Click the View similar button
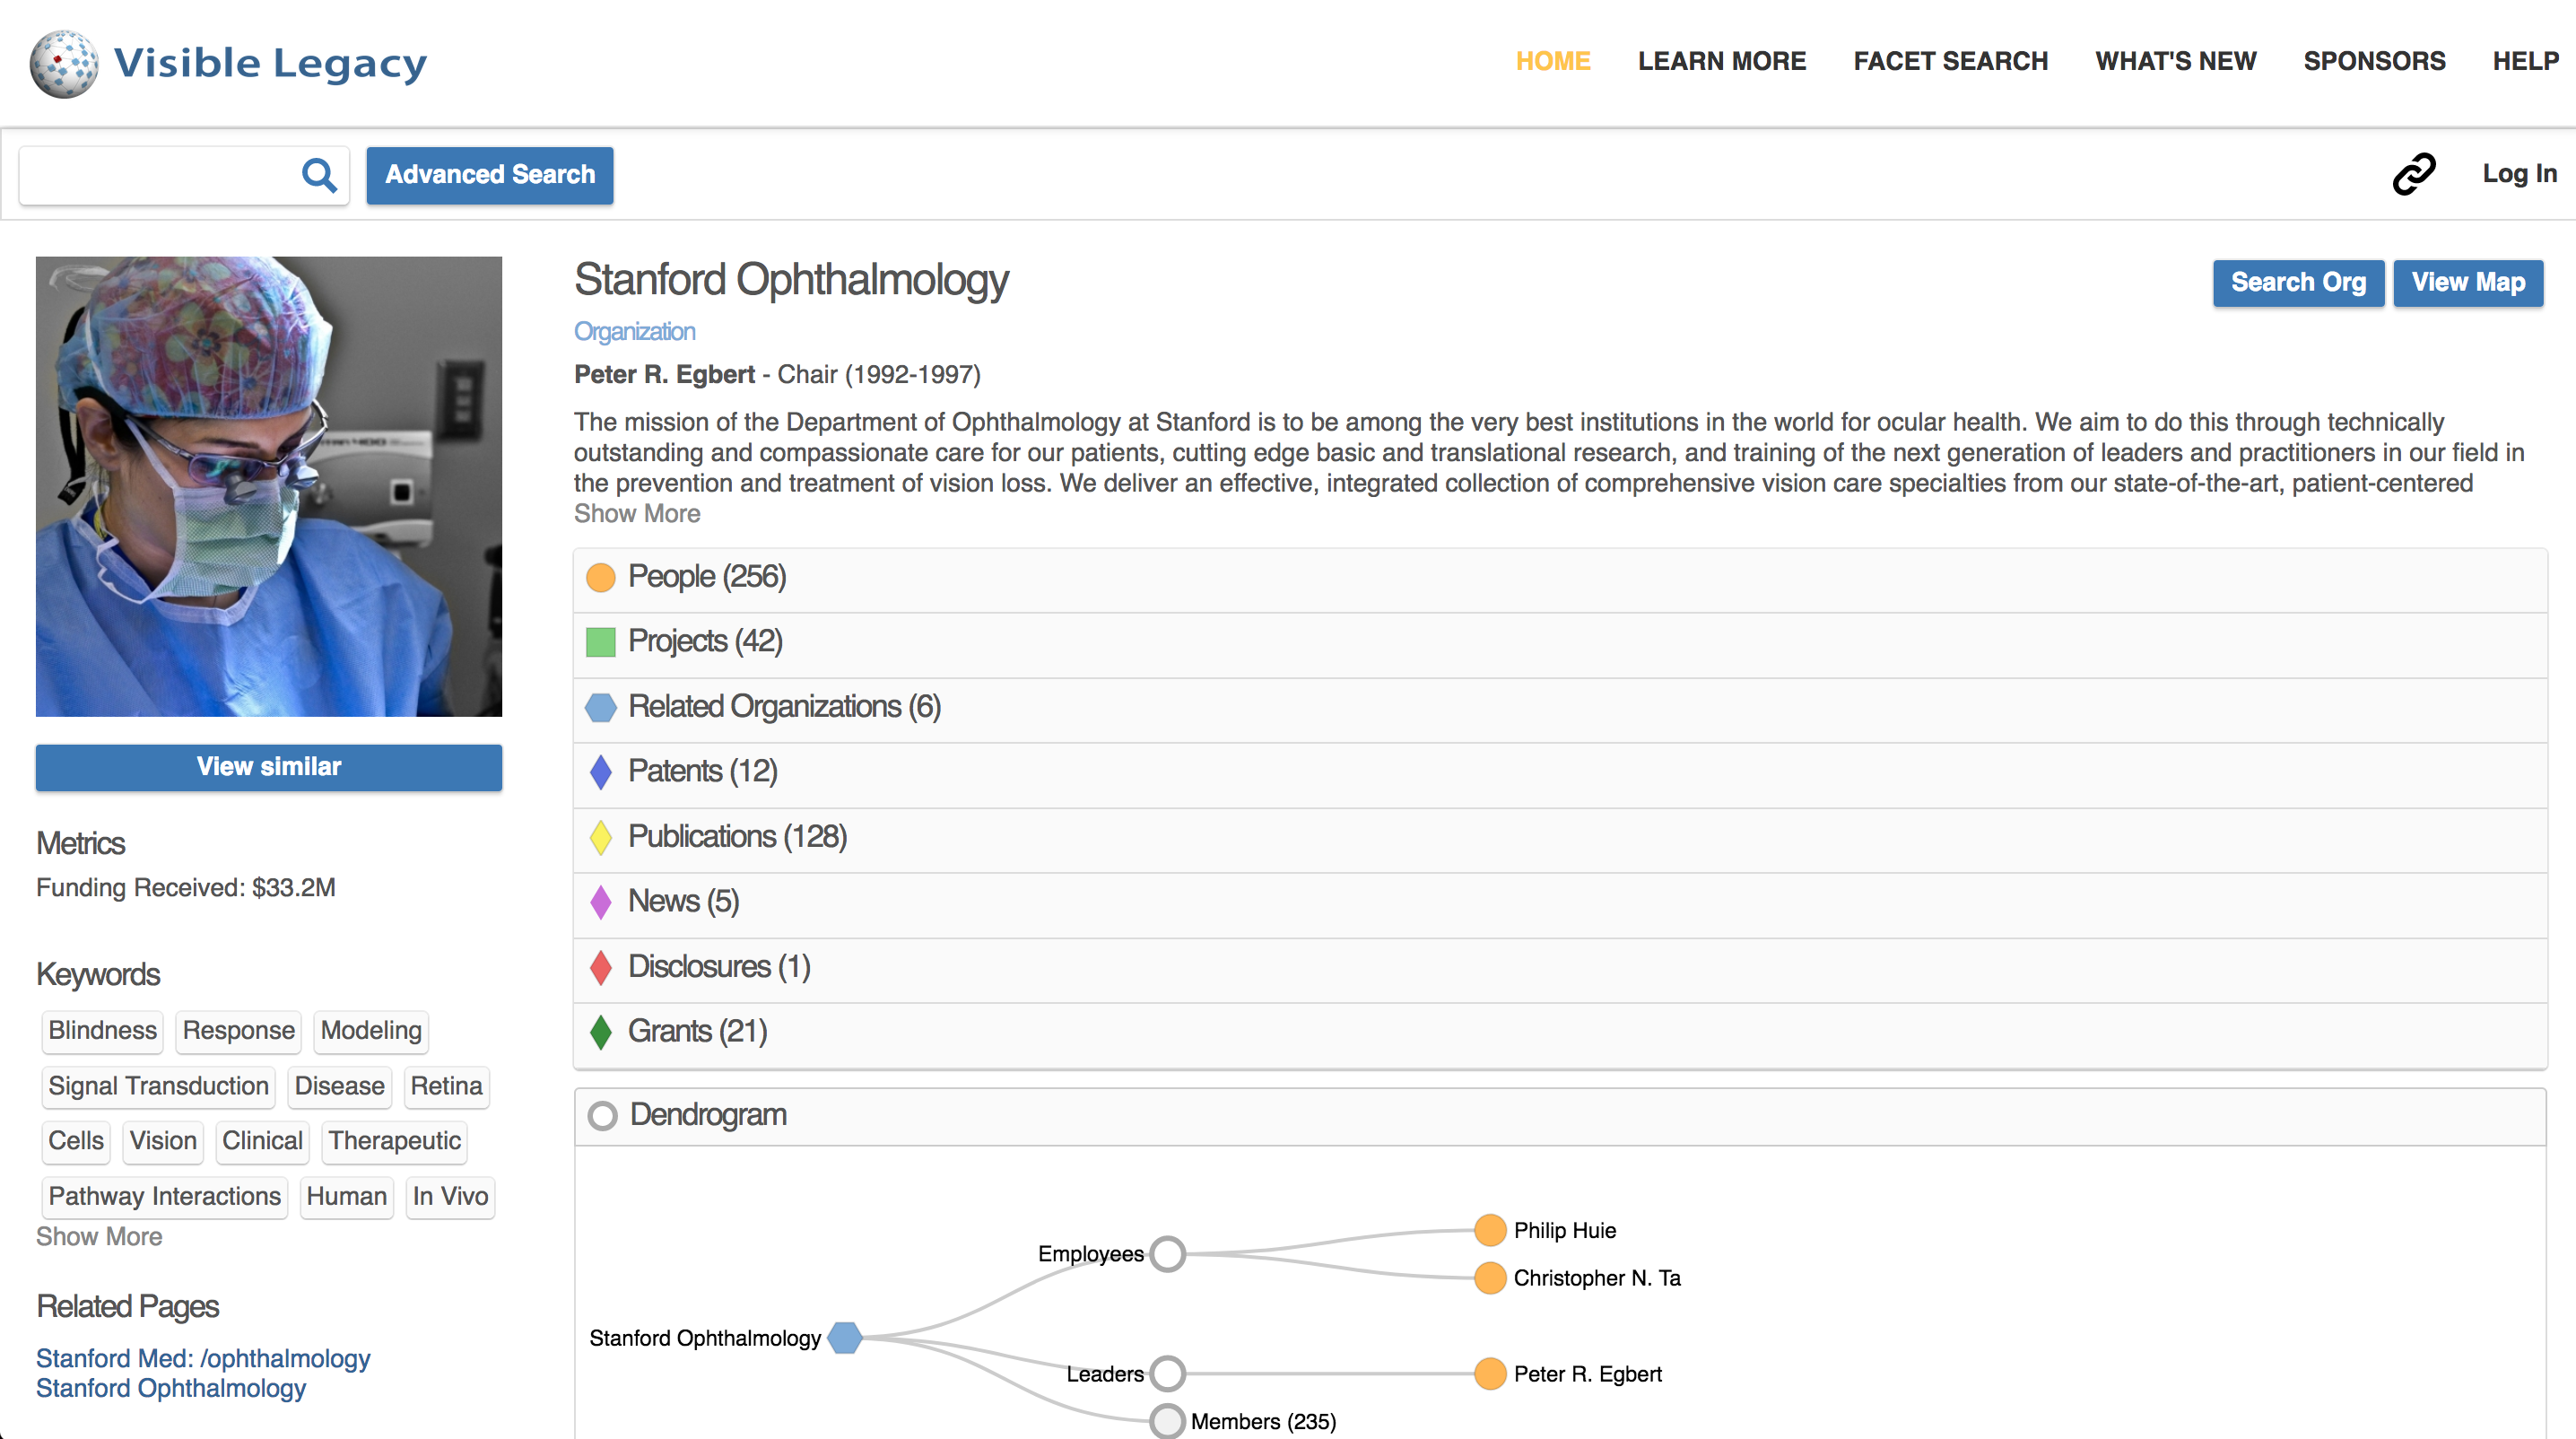 (x=268, y=767)
